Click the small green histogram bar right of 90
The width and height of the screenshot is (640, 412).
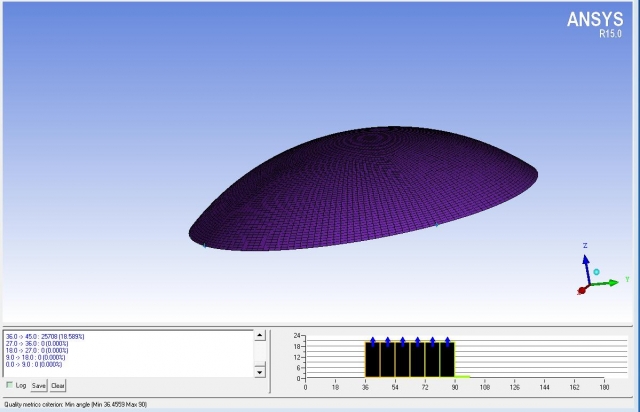coord(462,377)
